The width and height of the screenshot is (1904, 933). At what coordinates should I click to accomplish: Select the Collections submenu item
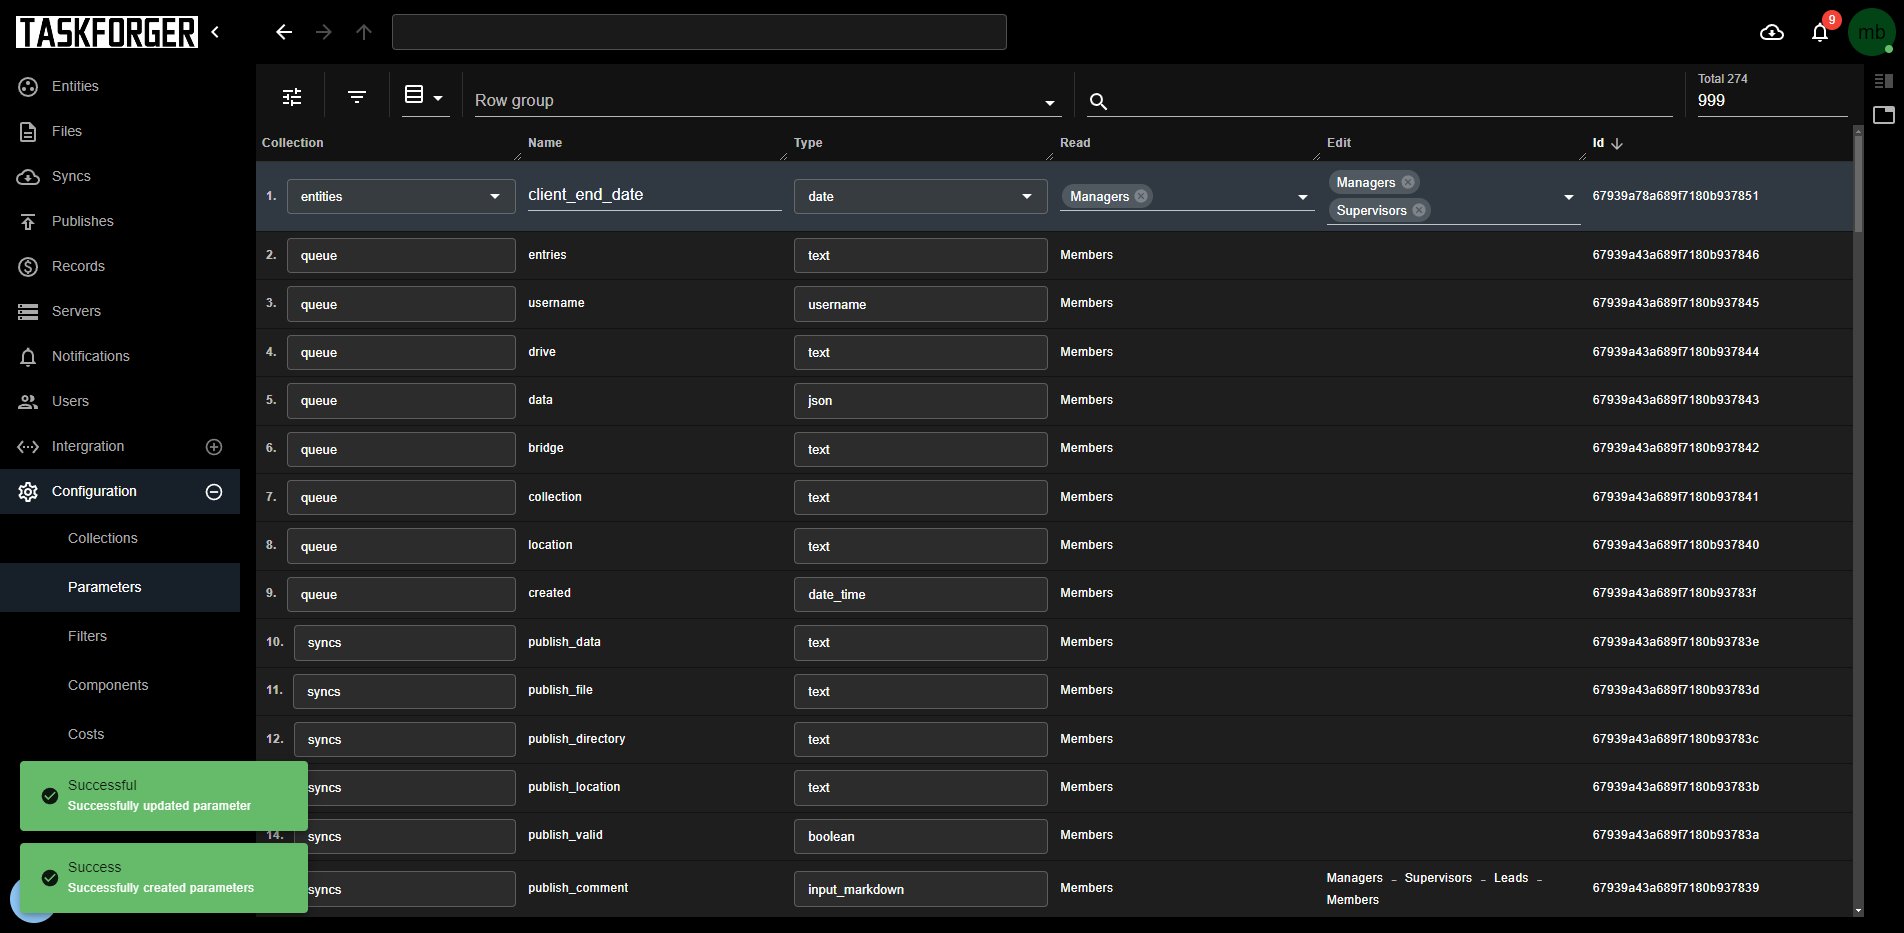tap(120, 538)
